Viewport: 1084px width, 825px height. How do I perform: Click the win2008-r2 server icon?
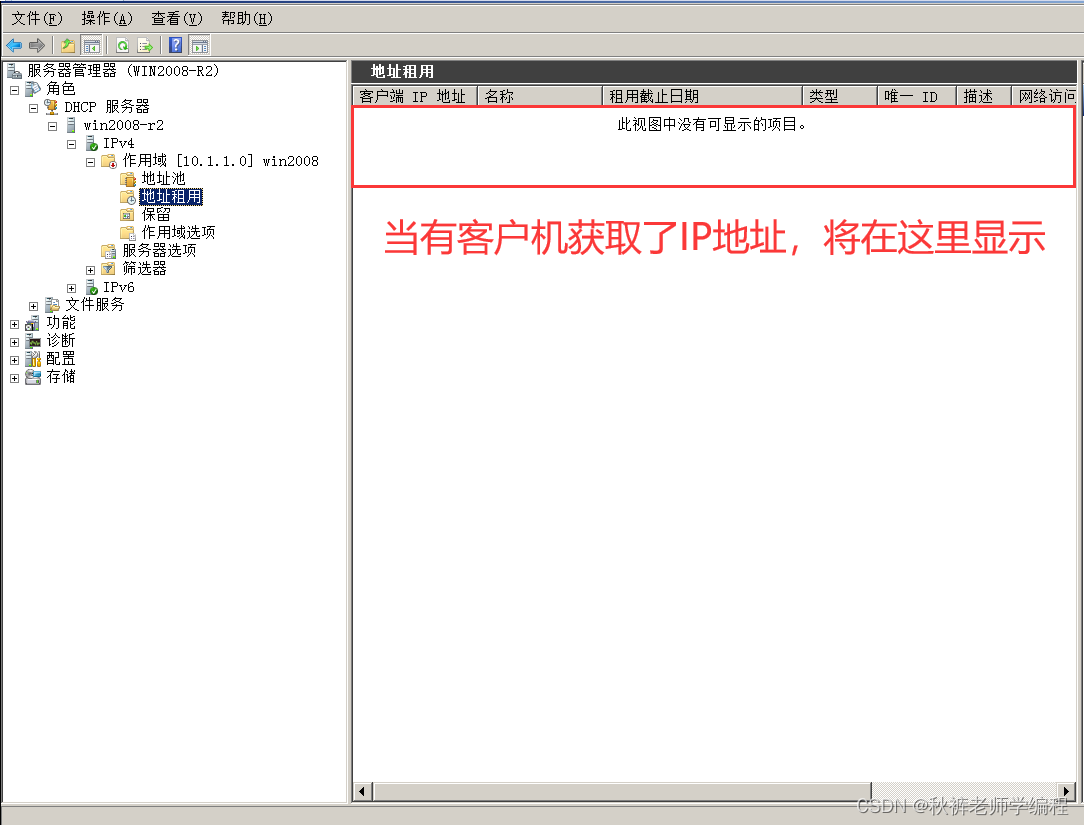(x=71, y=124)
